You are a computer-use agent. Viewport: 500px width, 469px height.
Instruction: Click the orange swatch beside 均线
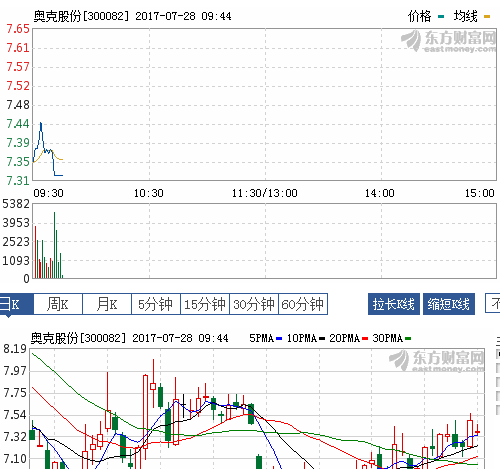pos(487,16)
